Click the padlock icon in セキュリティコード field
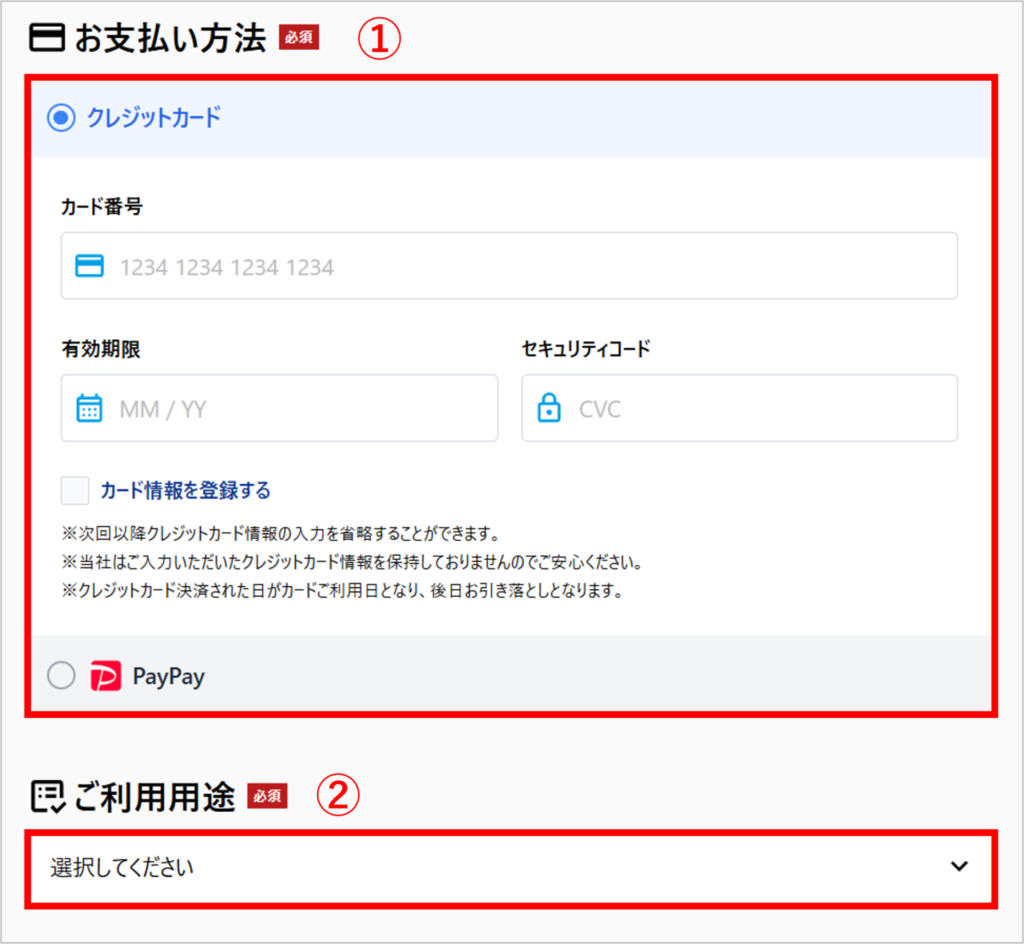 pos(548,408)
